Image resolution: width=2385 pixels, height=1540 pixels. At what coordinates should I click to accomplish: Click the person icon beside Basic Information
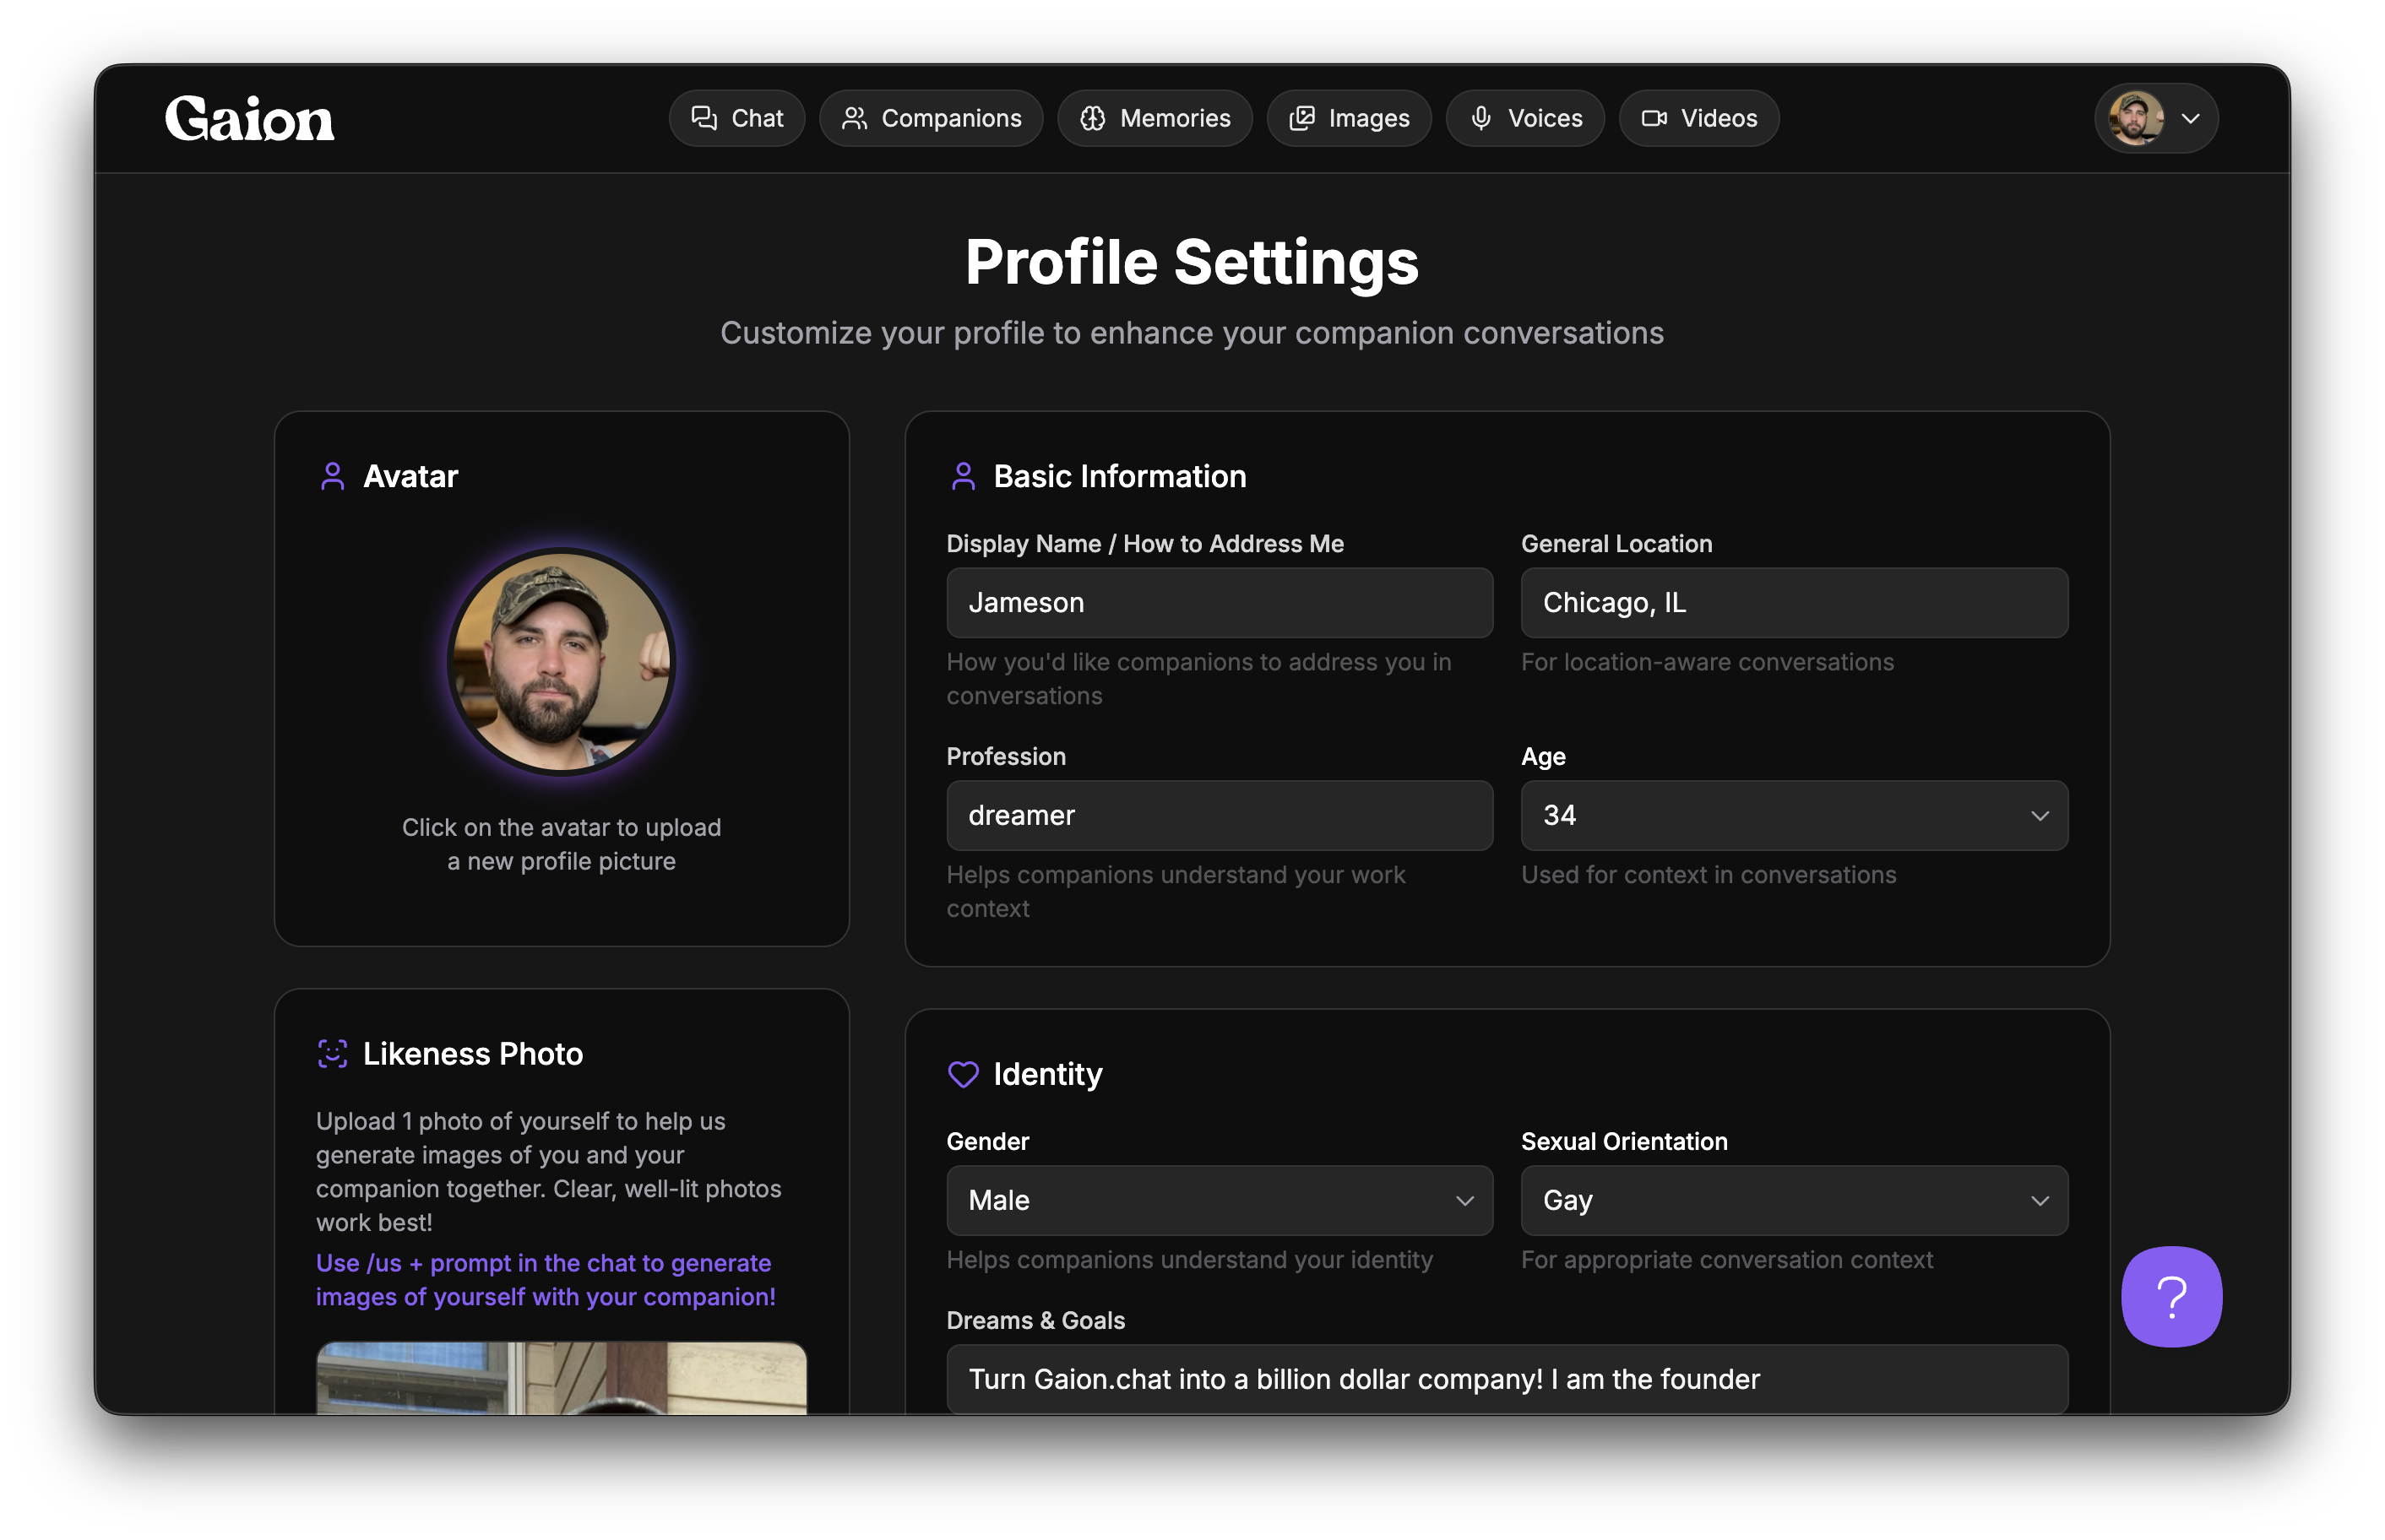coord(963,477)
